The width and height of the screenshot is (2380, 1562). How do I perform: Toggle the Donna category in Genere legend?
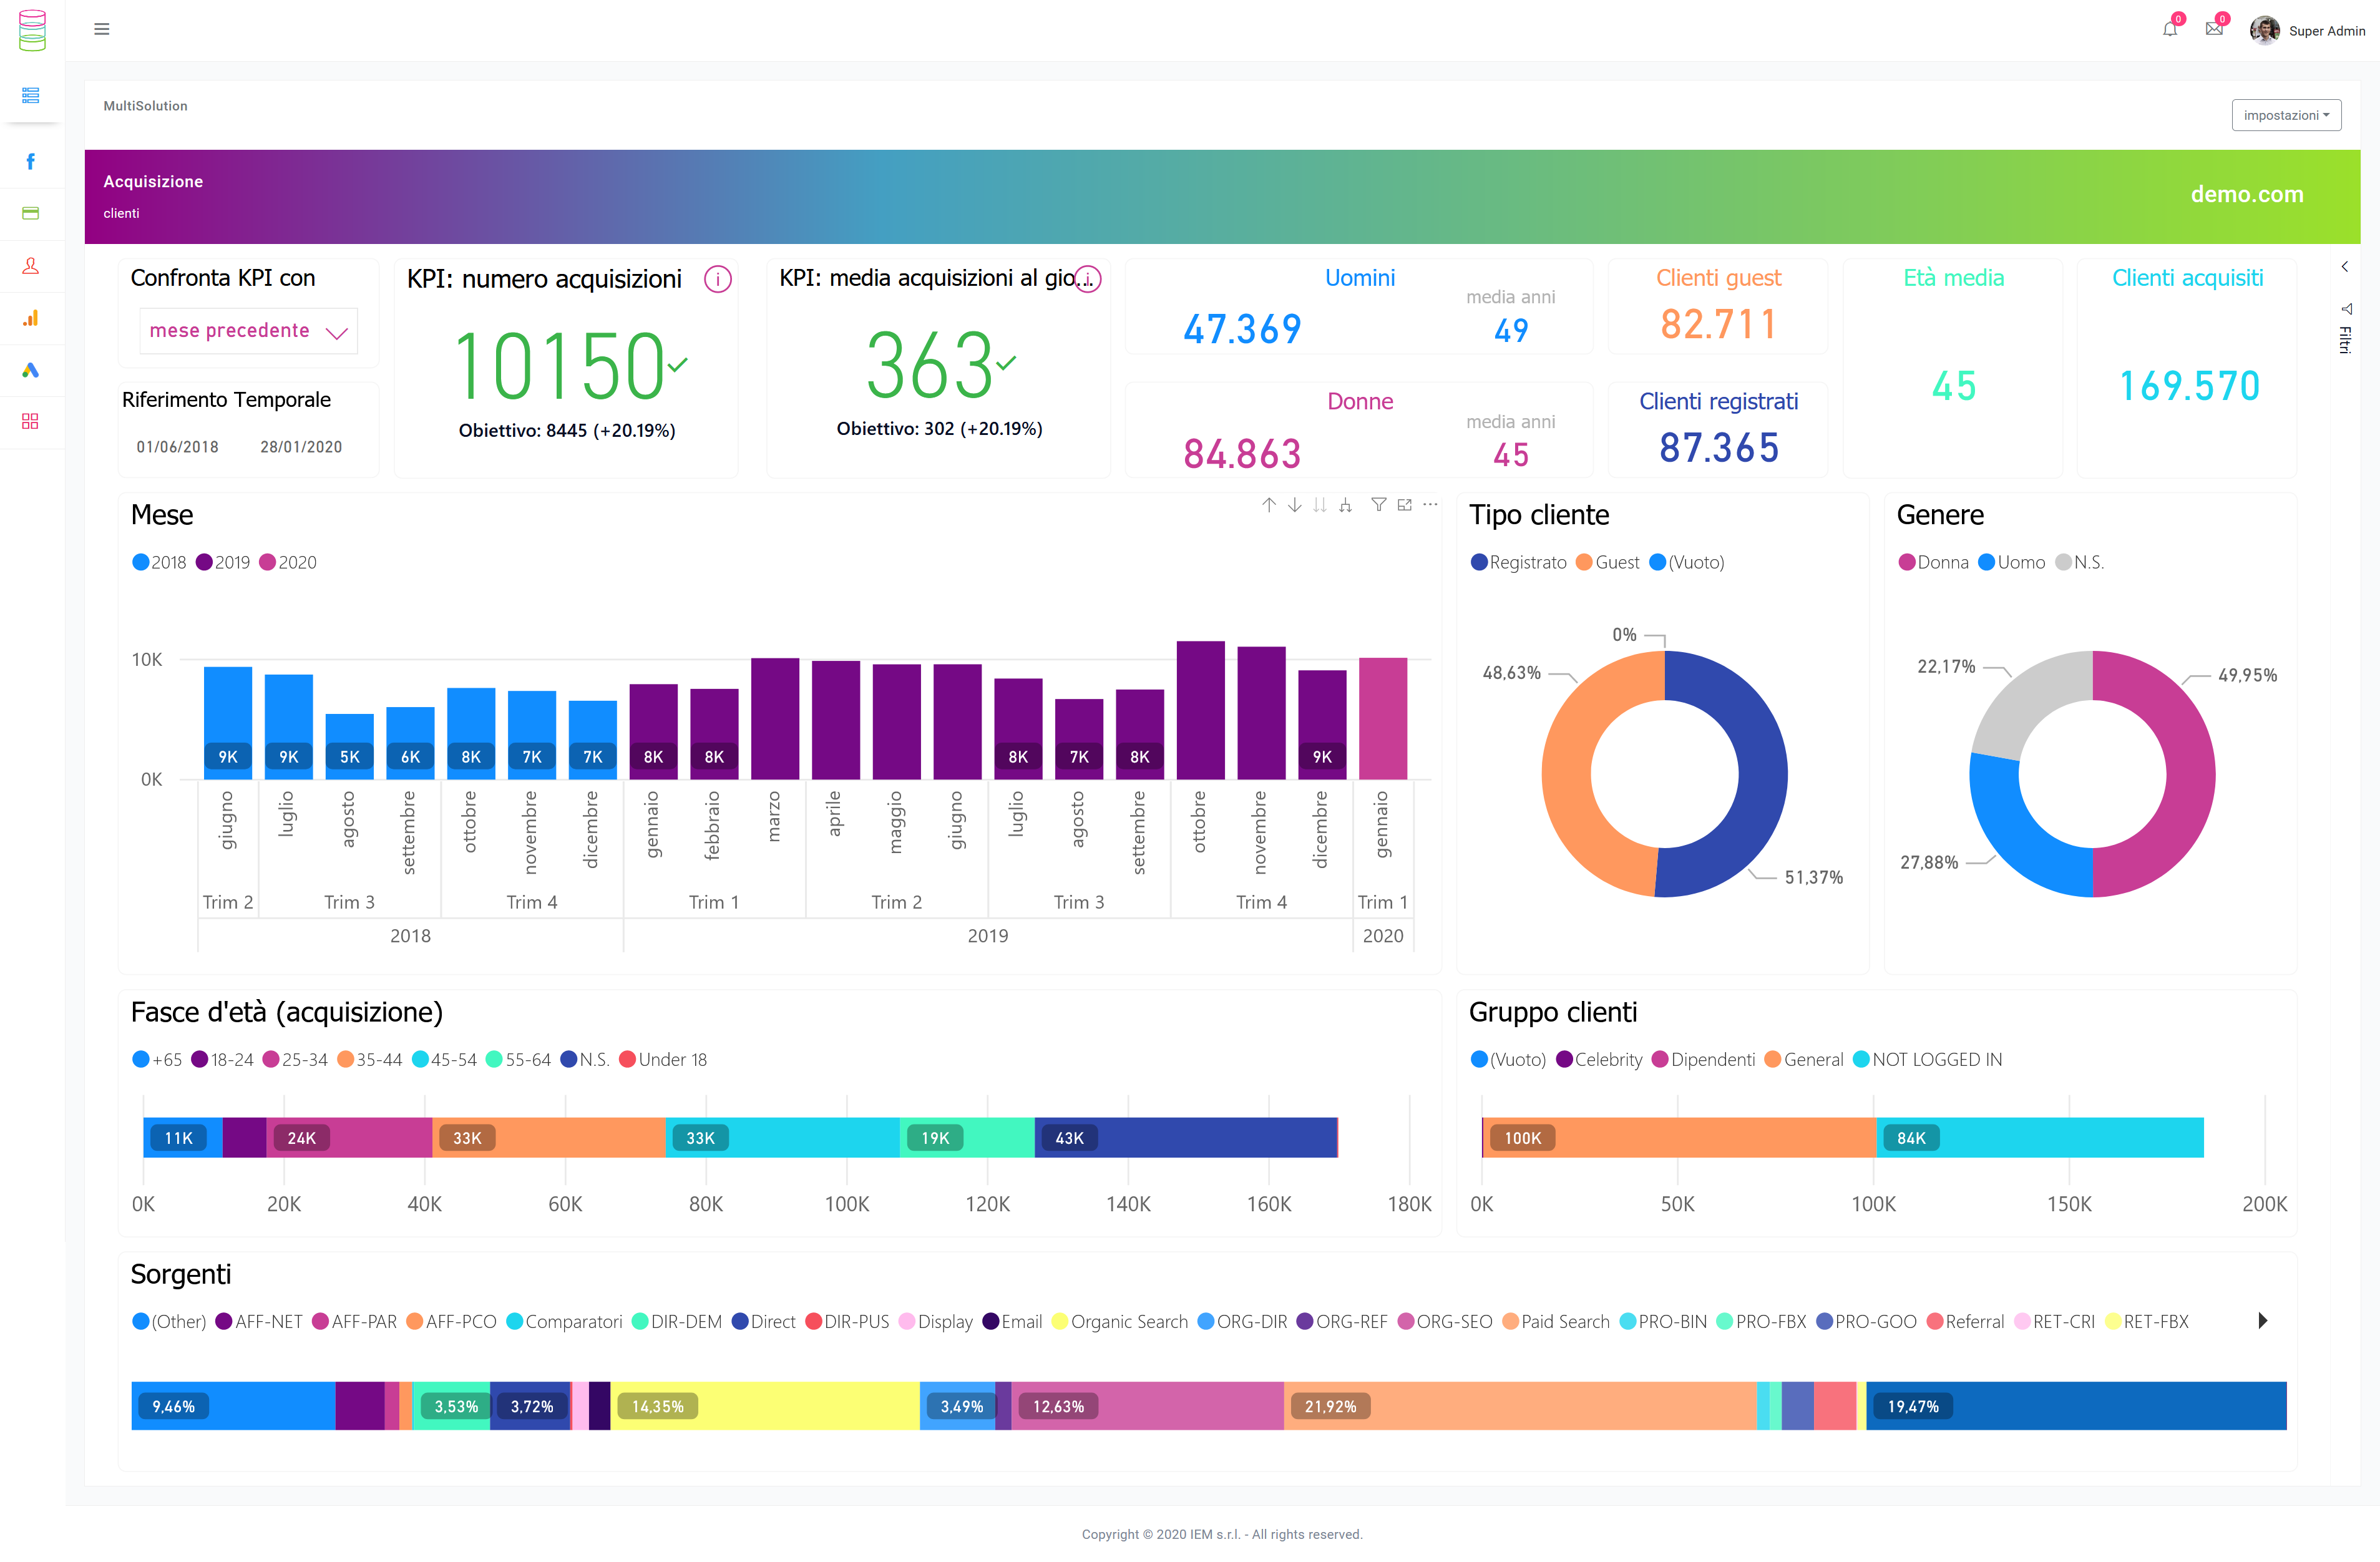pyautogui.click(x=1934, y=562)
